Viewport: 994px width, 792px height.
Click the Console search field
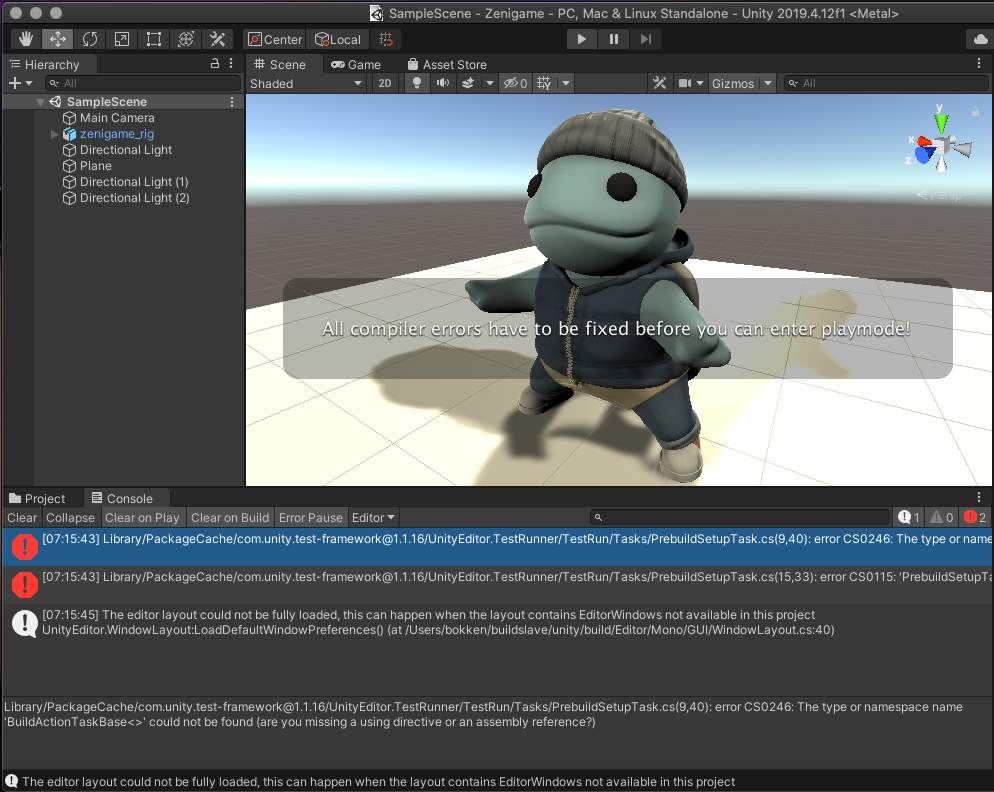click(x=740, y=517)
